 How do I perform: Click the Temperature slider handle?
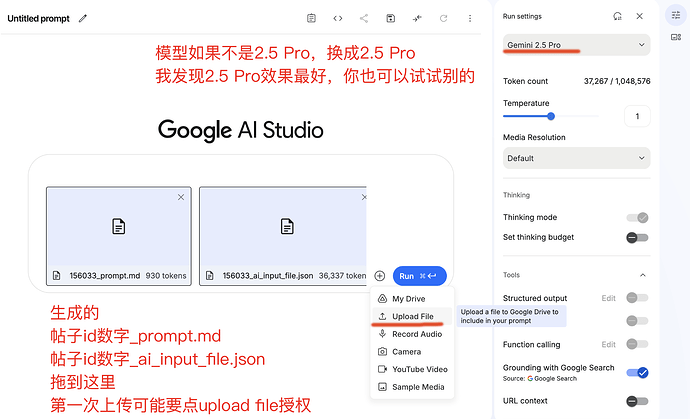pos(551,116)
